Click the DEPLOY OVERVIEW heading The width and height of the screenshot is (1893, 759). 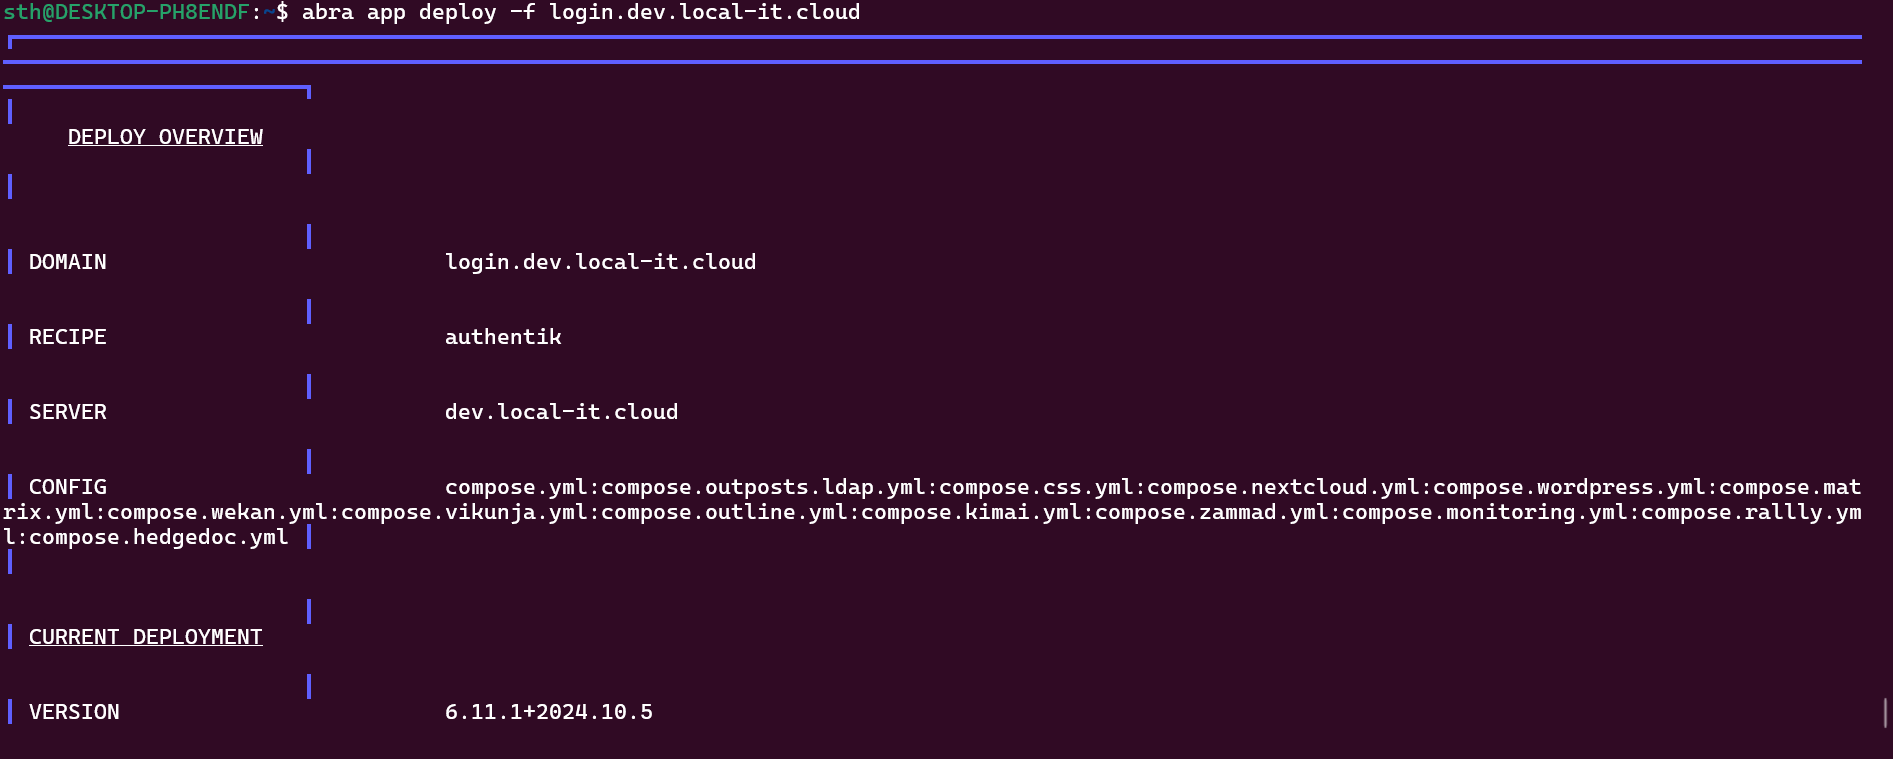coord(165,137)
